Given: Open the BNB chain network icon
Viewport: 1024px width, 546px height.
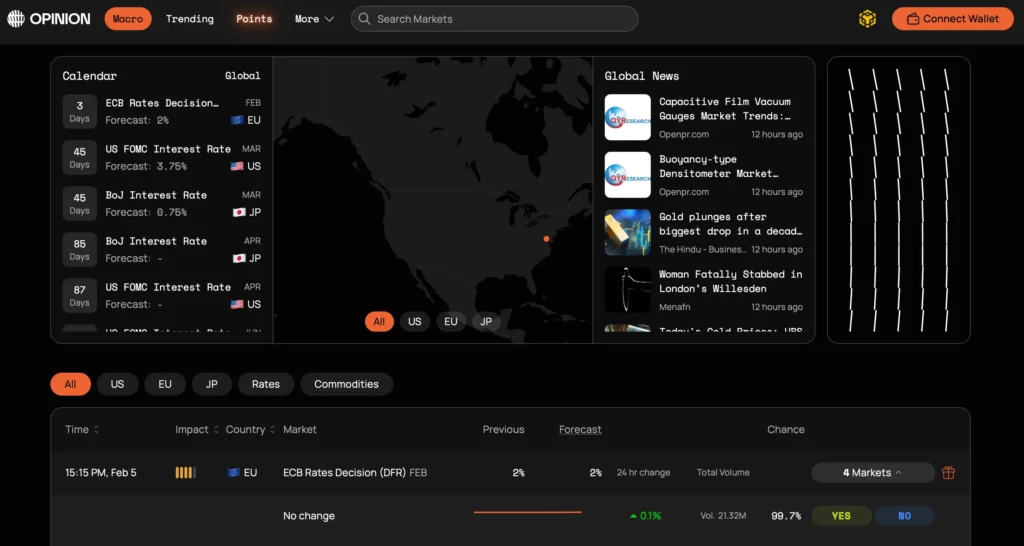Looking at the screenshot, I should point(867,19).
